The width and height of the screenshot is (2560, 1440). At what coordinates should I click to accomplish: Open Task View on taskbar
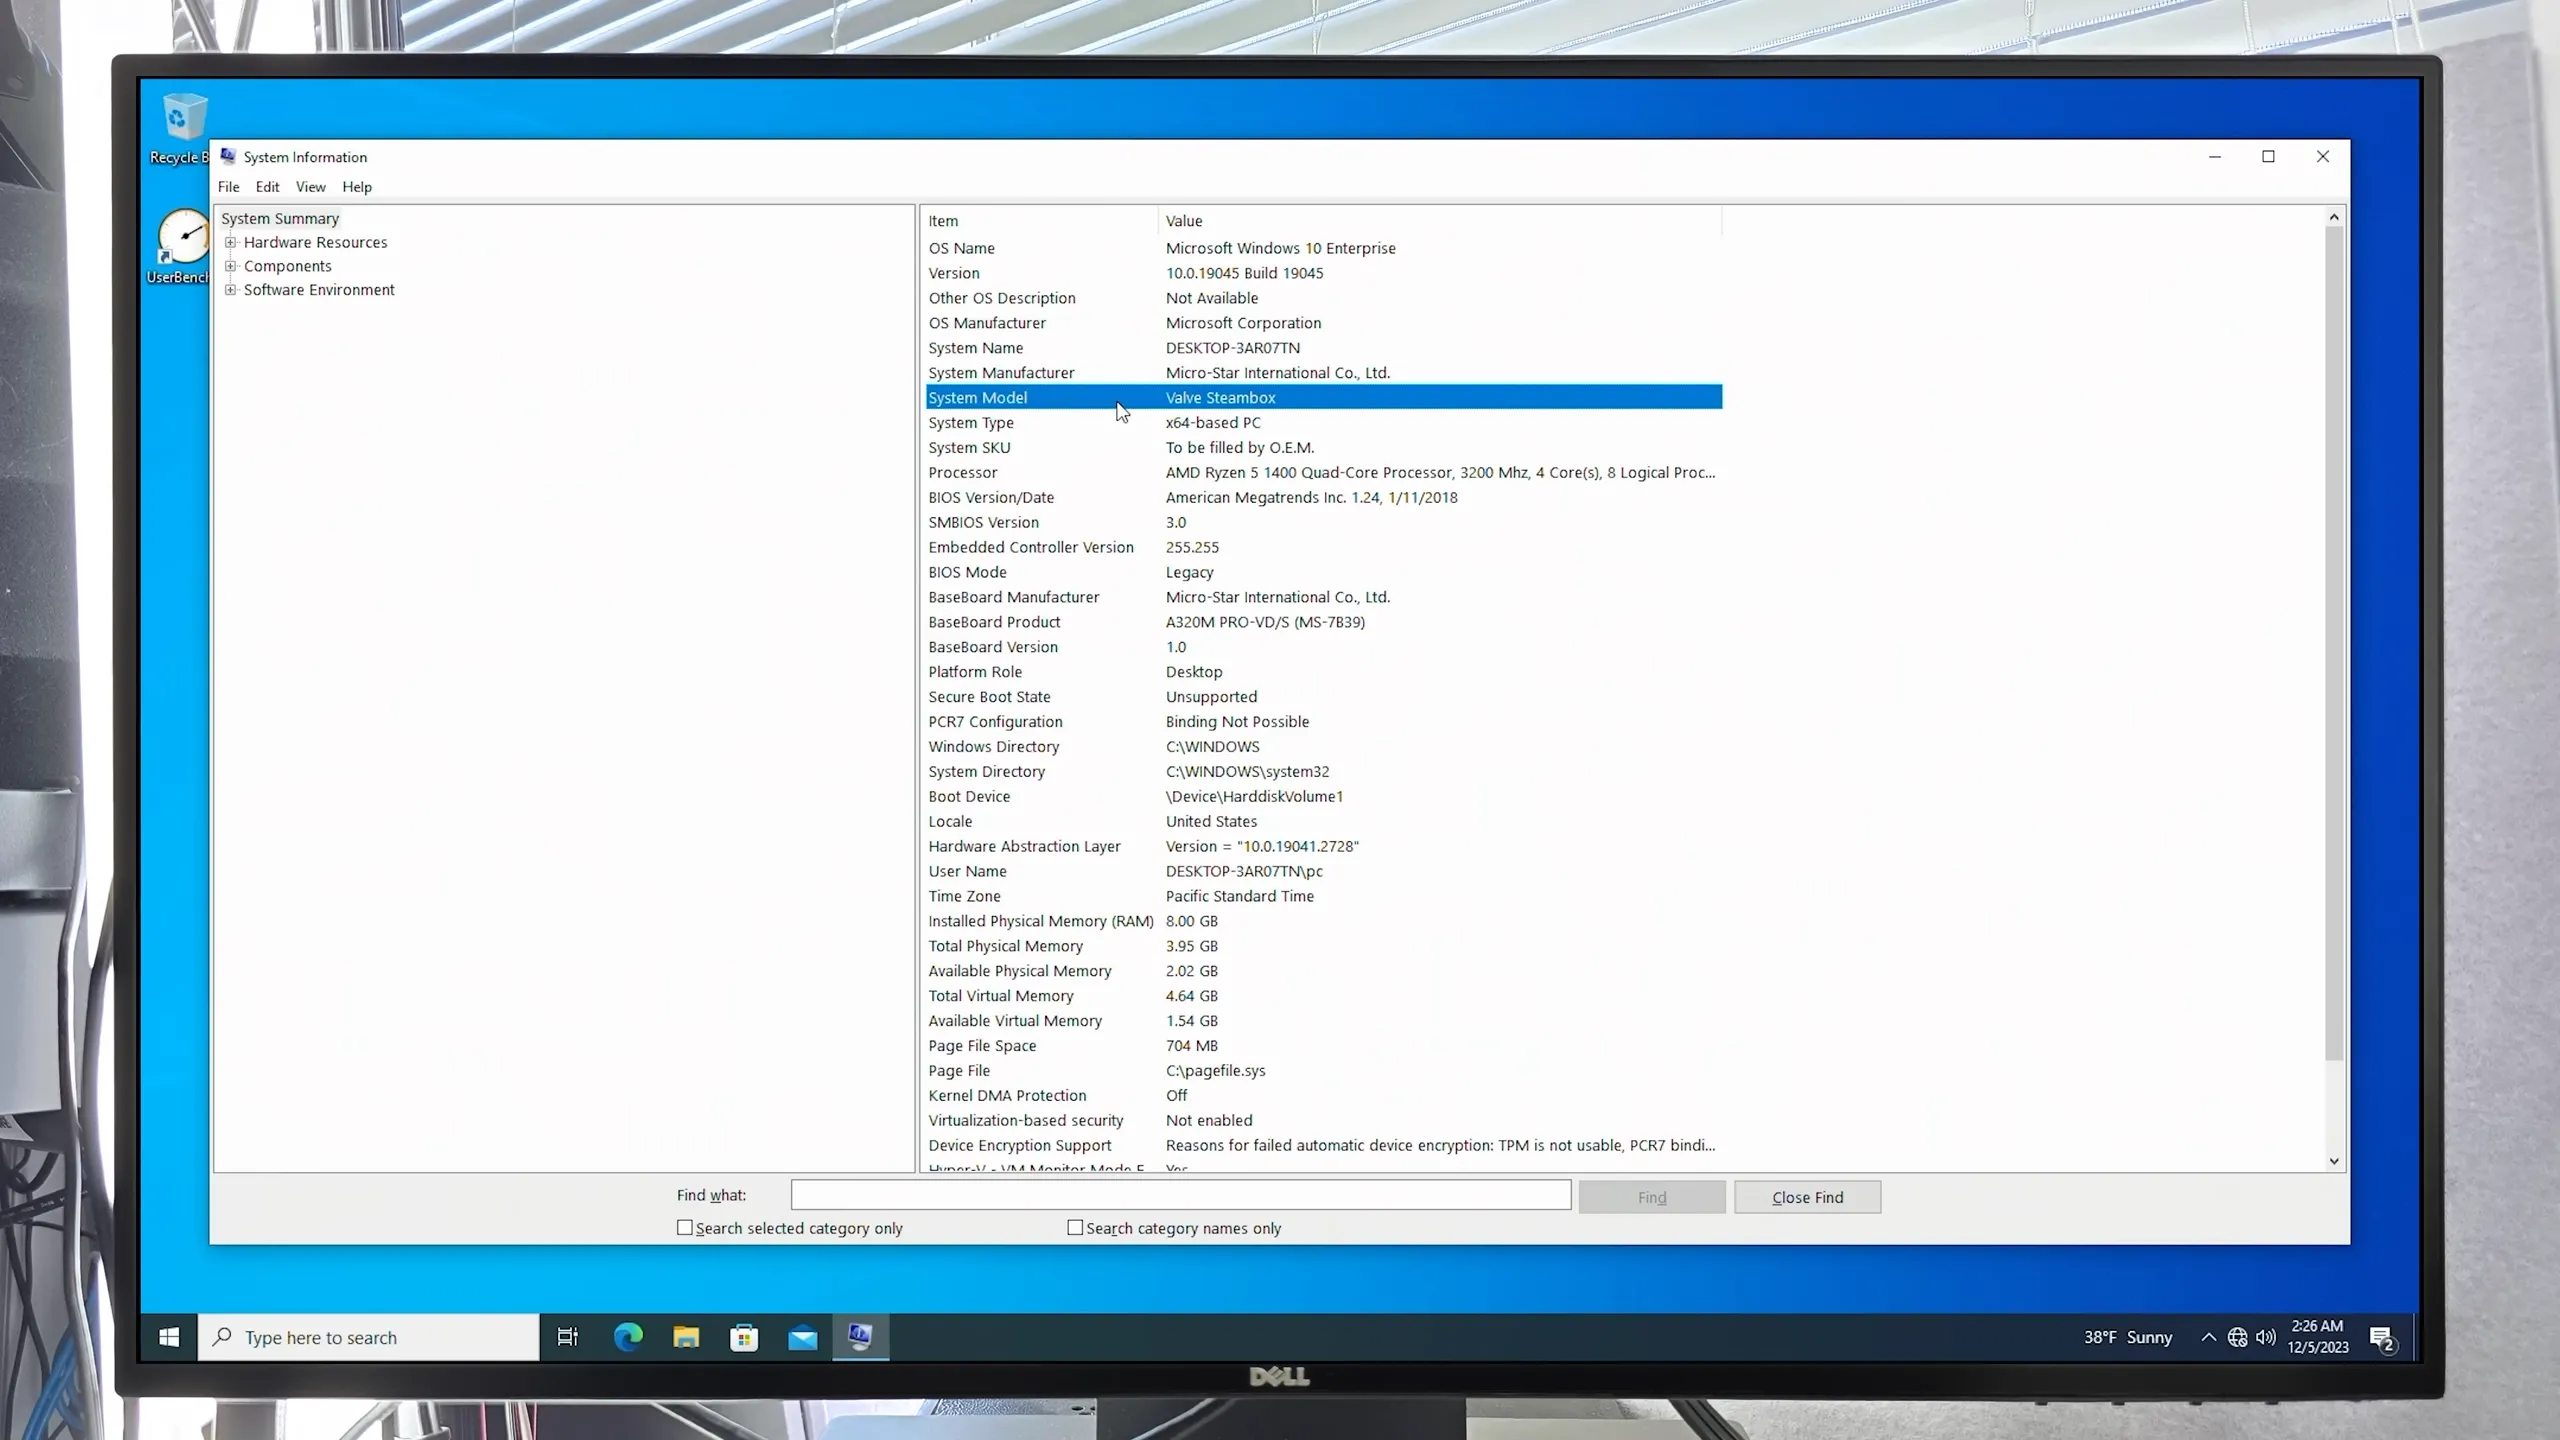568,1337
